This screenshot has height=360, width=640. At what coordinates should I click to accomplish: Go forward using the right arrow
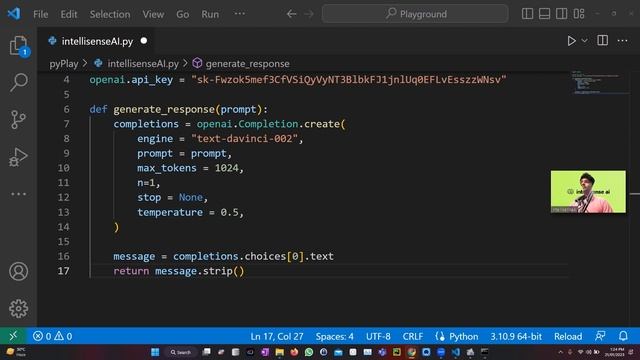tap(309, 14)
